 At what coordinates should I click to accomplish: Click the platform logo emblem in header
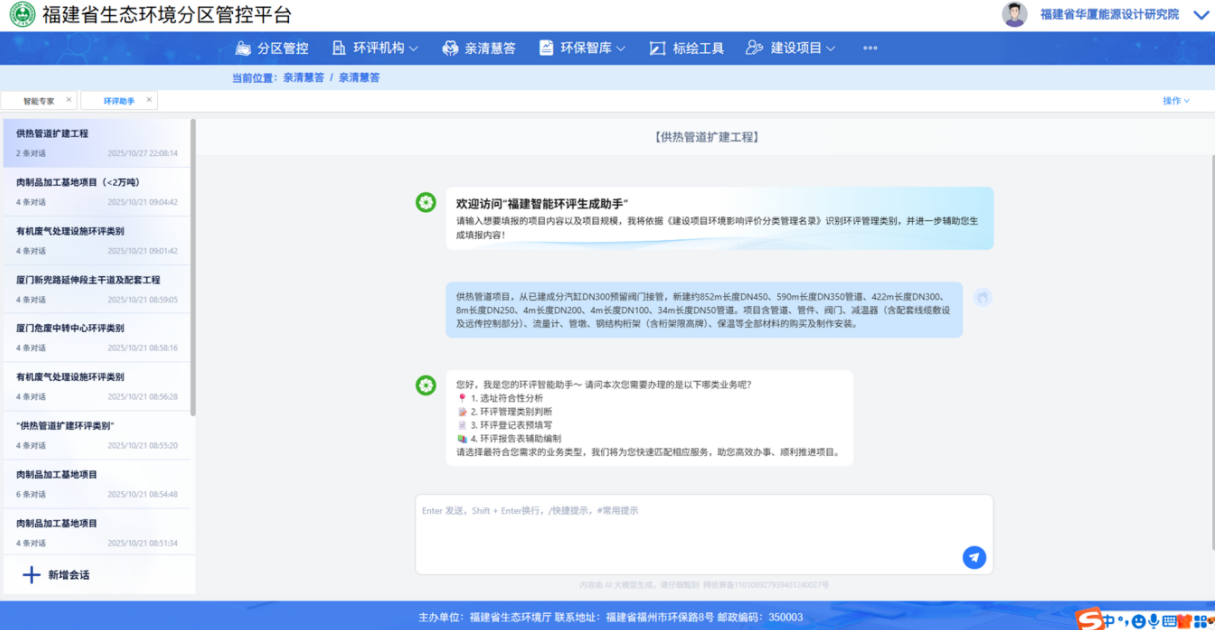point(22,14)
